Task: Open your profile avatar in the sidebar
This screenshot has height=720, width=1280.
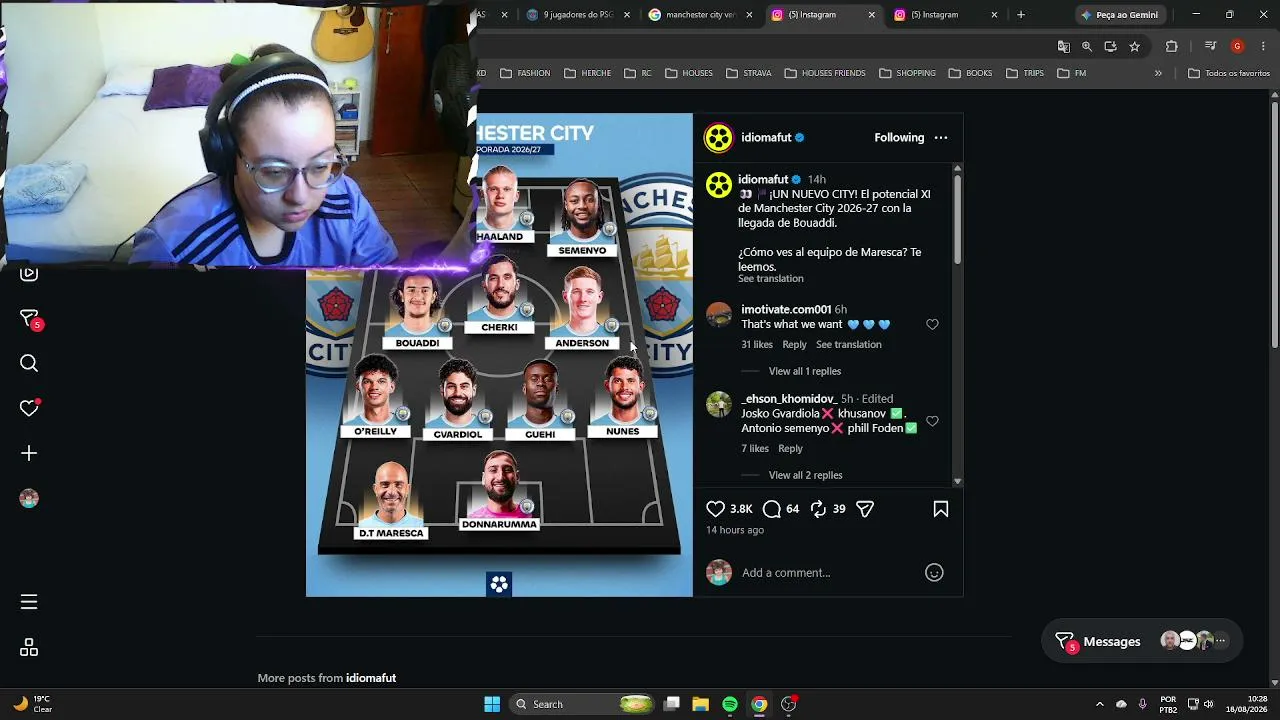Action: [29, 498]
